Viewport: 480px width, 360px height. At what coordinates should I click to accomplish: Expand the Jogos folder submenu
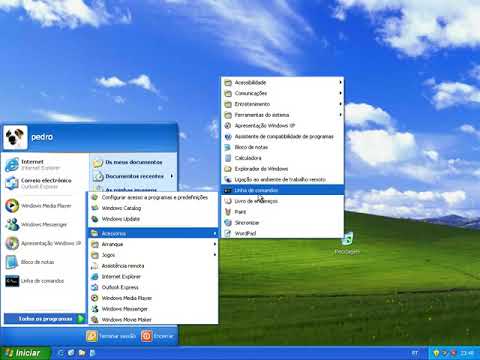click(153, 255)
